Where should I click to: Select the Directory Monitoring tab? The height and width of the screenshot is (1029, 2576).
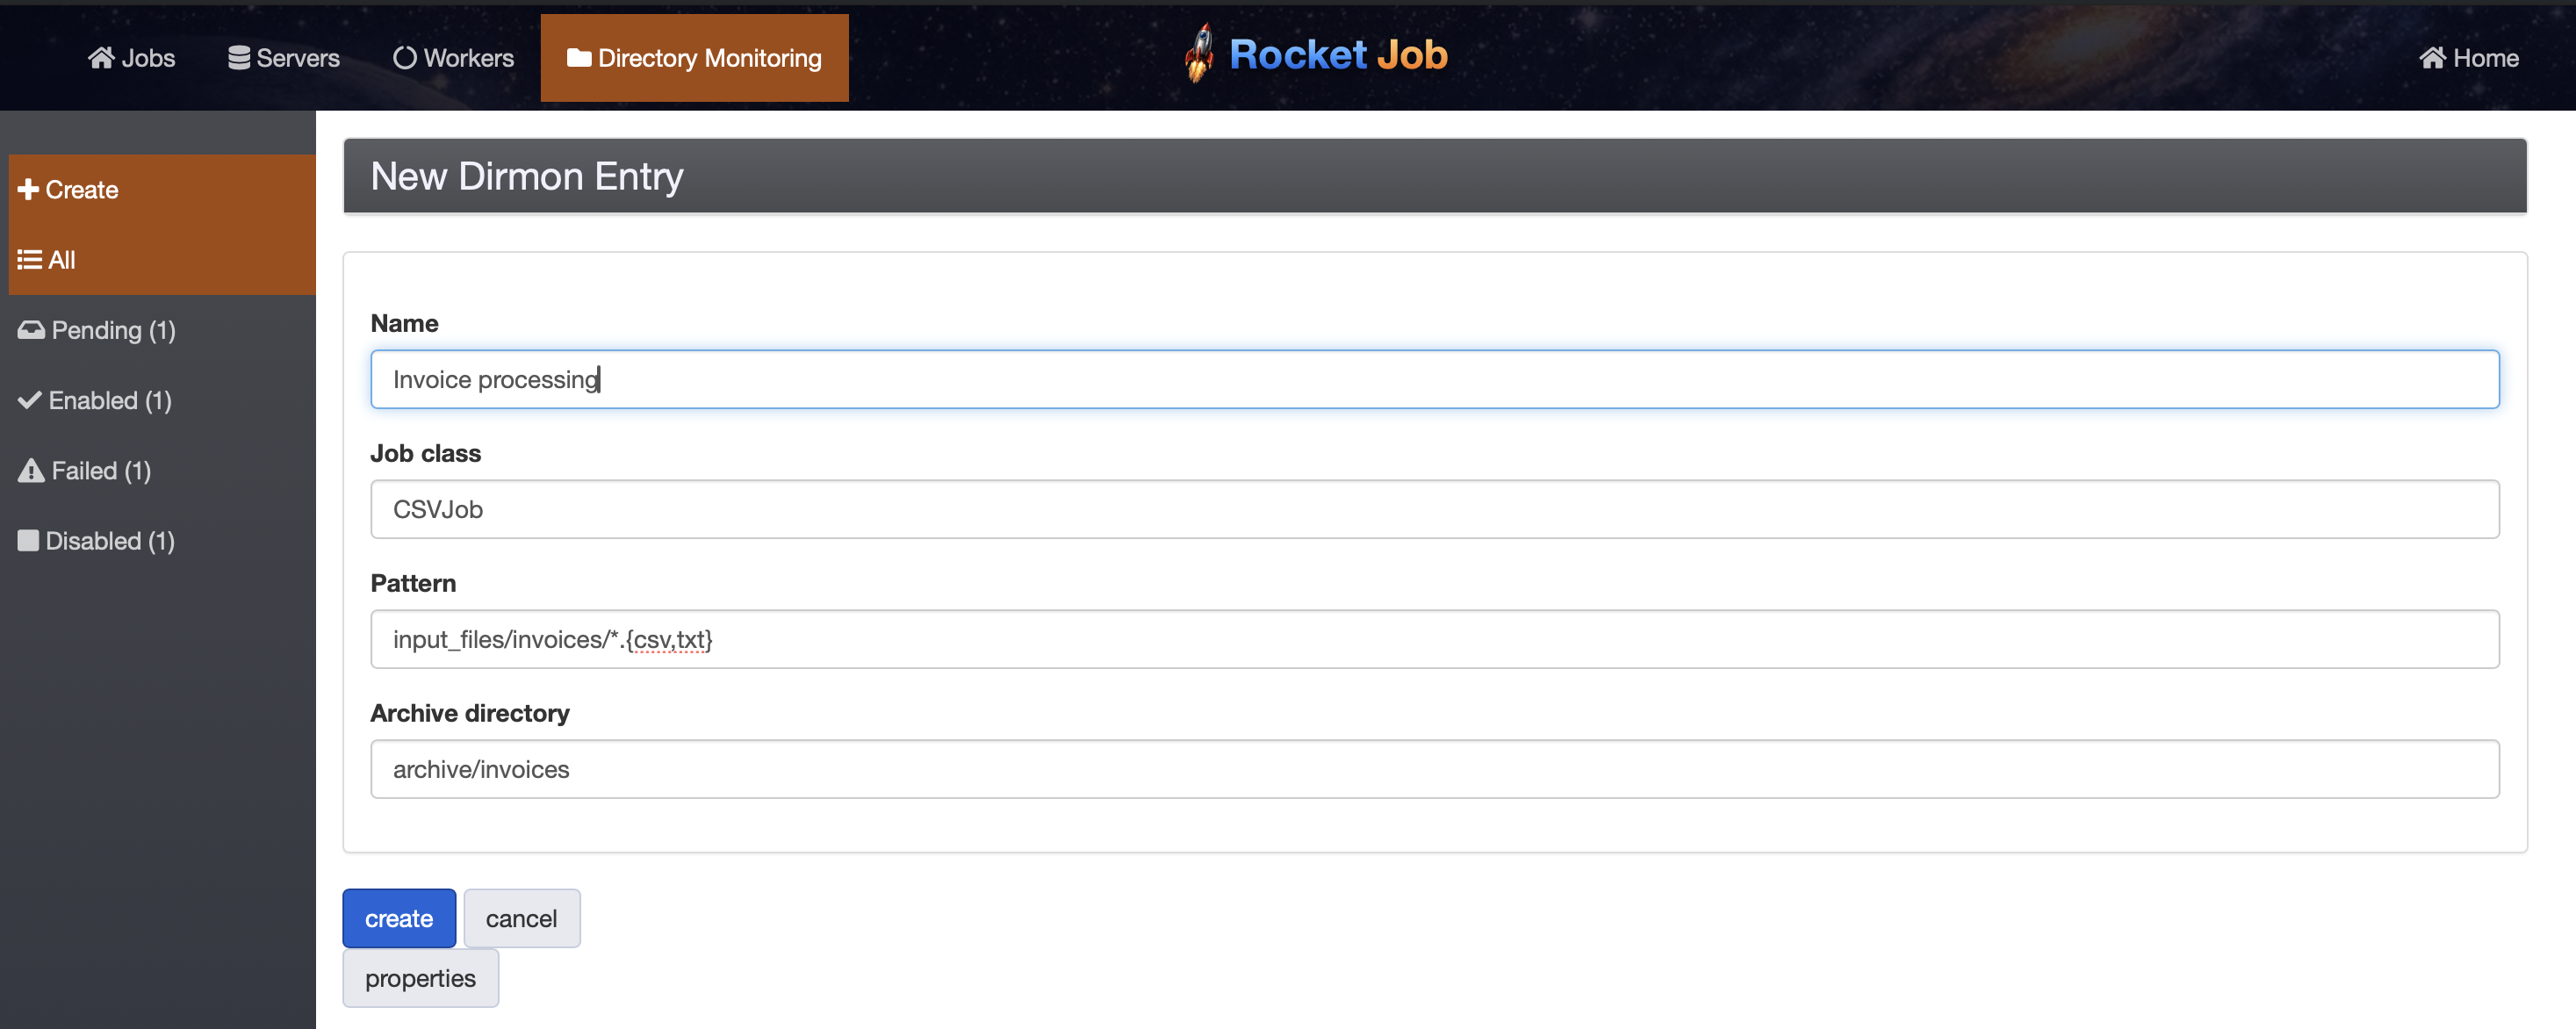coord(695,58)
